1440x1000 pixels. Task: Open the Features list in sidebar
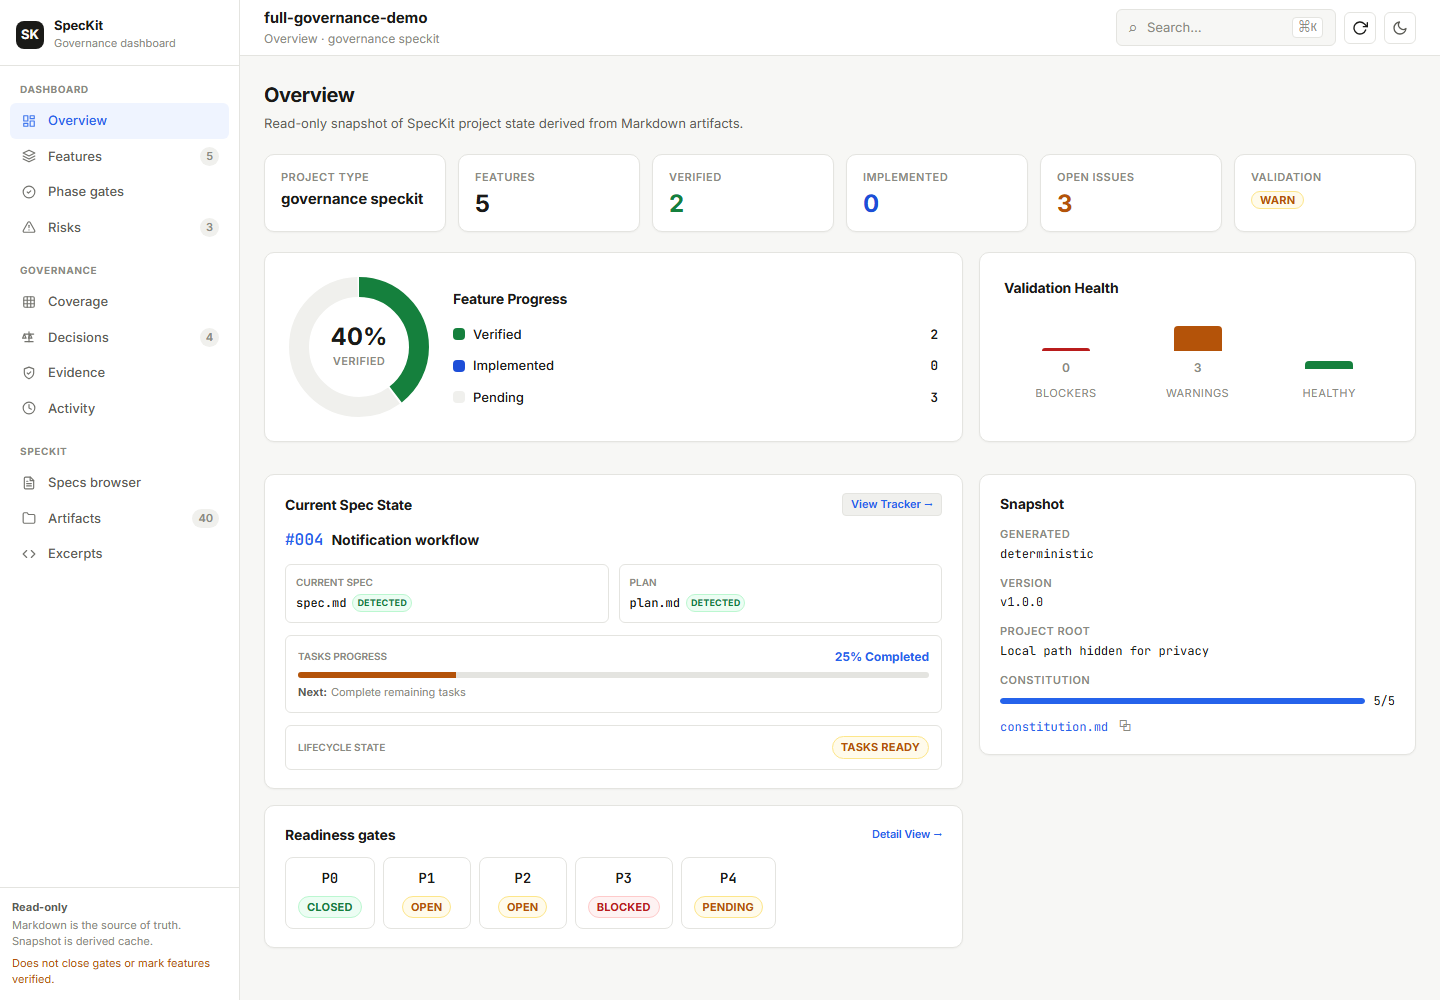tap(119, 156)
